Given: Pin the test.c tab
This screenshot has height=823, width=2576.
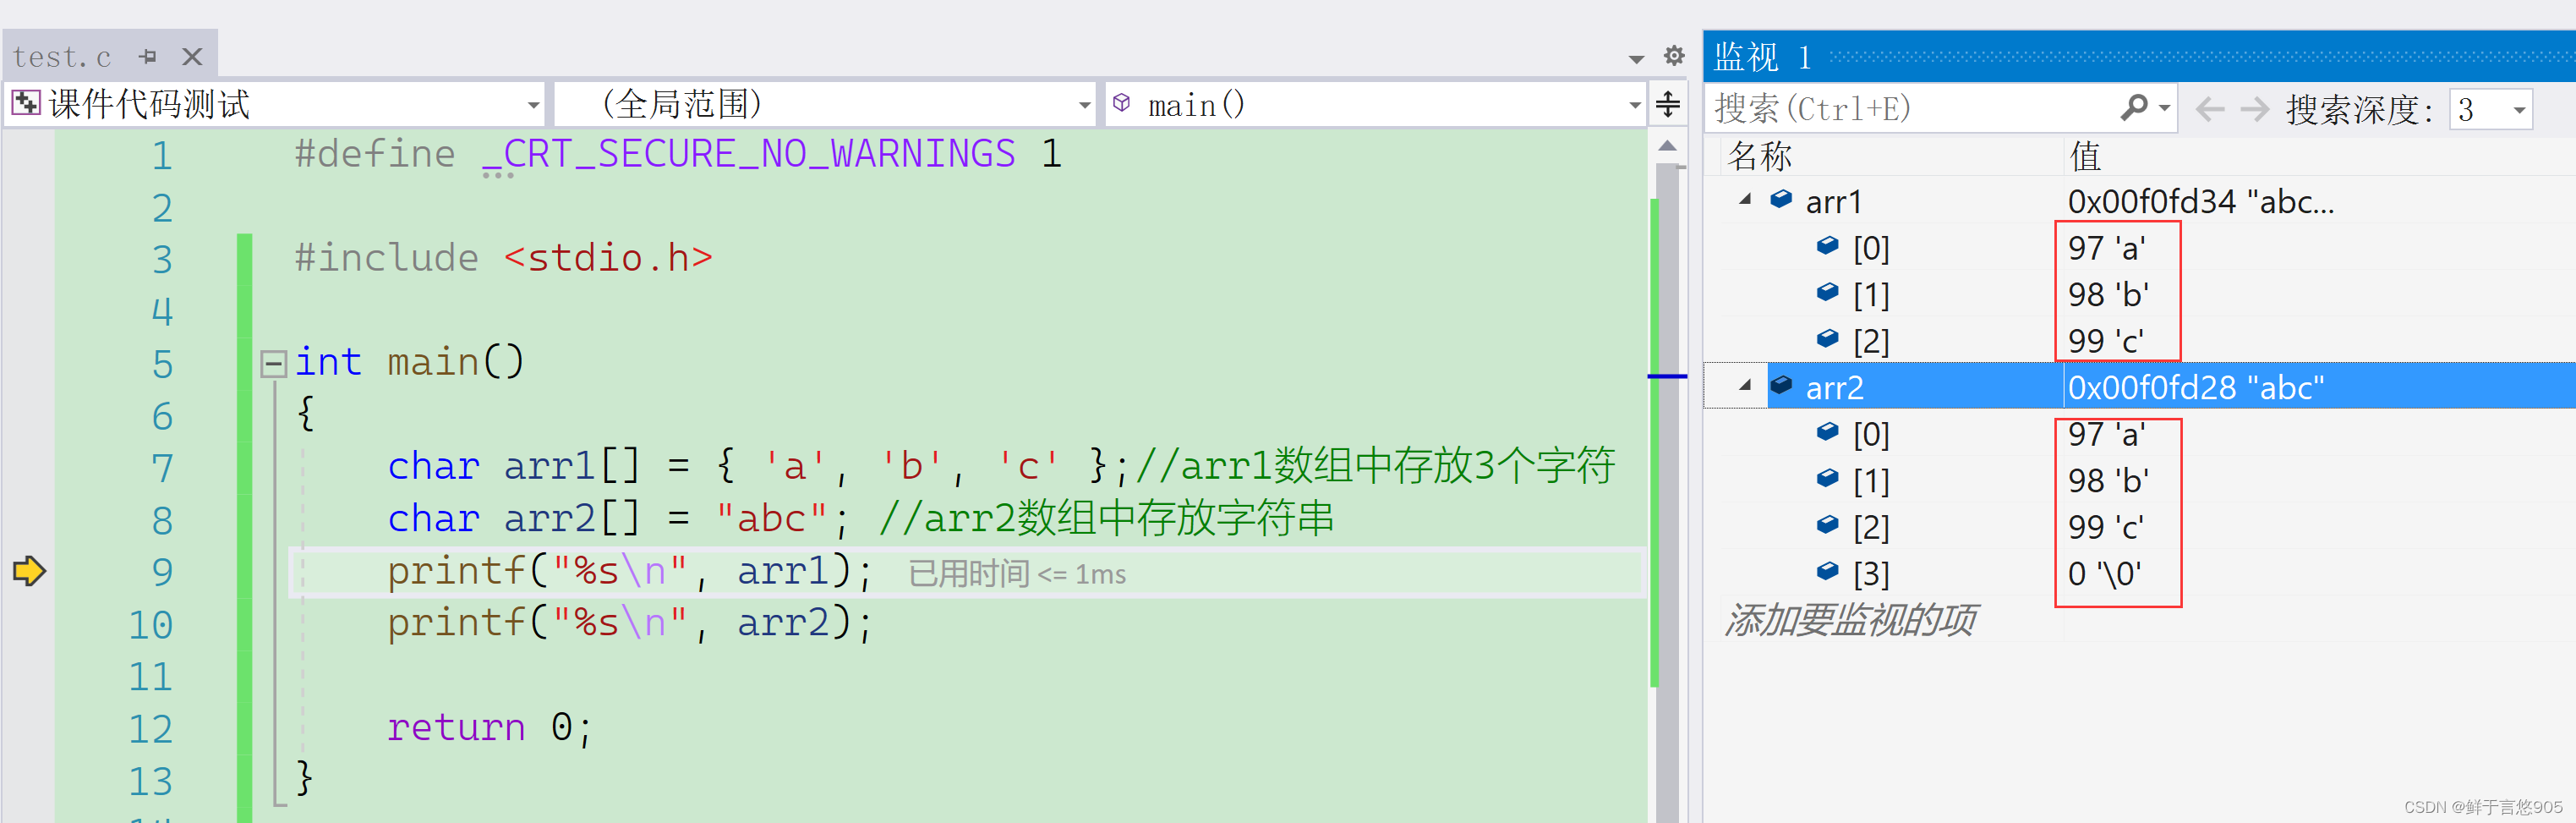Looking at the screenshot, I should (x=148, y=57).
